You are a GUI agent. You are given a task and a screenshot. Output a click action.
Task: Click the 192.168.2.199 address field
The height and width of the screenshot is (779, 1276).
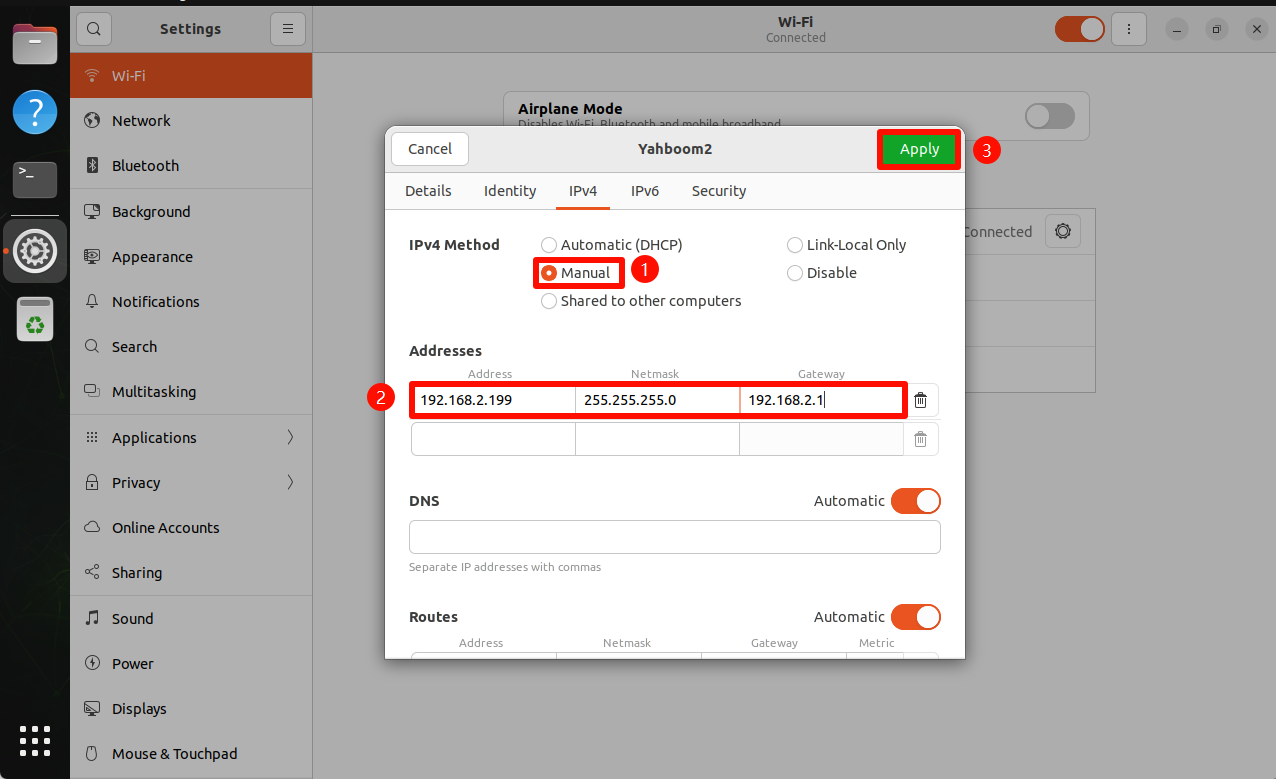point(494,400)
